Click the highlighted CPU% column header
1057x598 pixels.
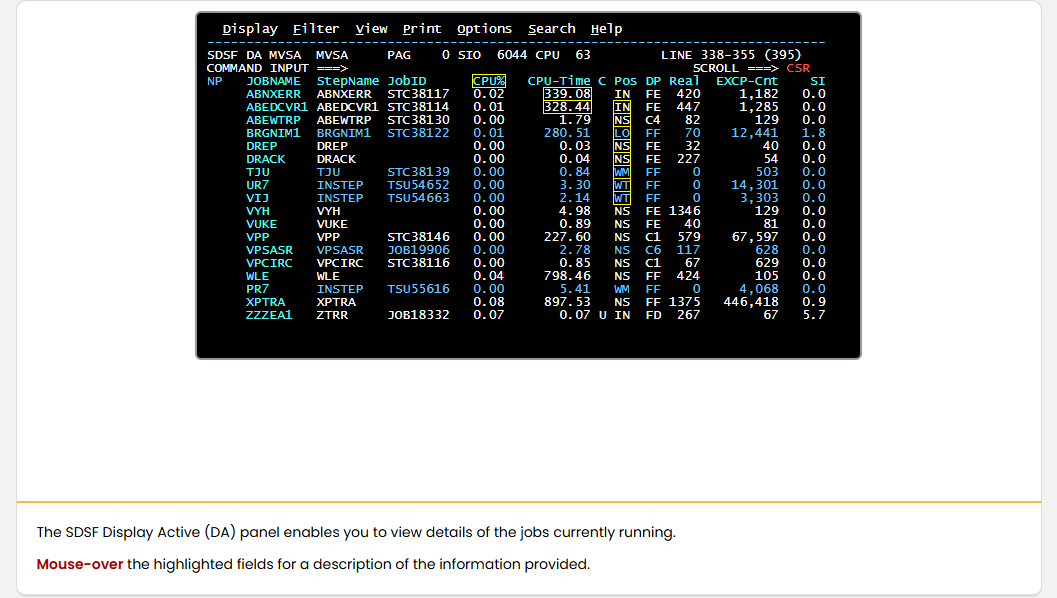[x=489, y=81]
